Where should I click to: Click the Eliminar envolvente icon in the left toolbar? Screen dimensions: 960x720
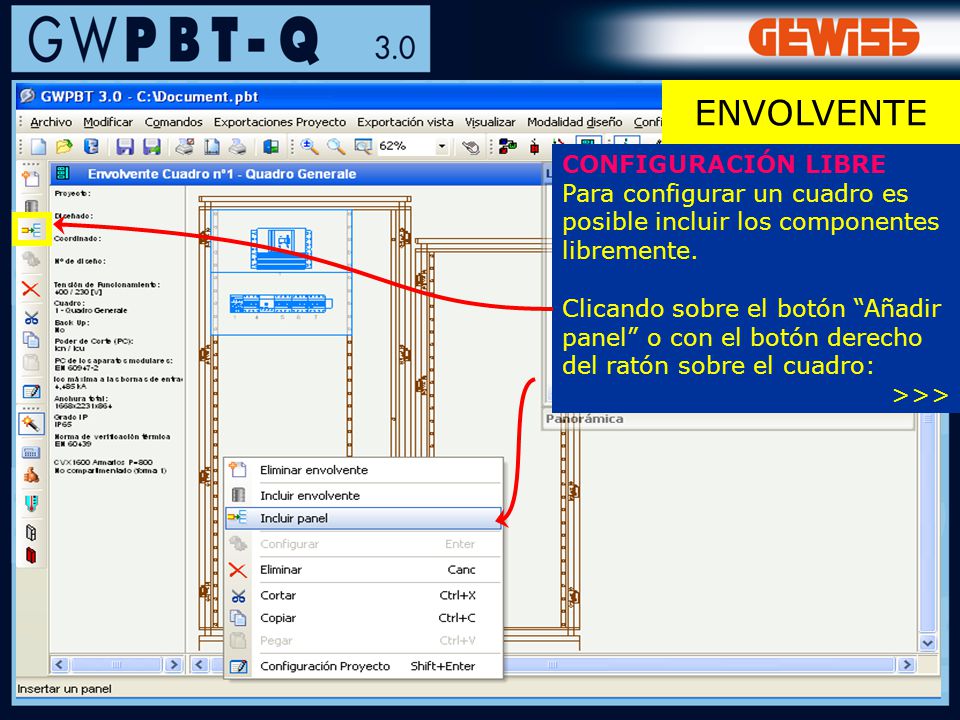[31, 178]
